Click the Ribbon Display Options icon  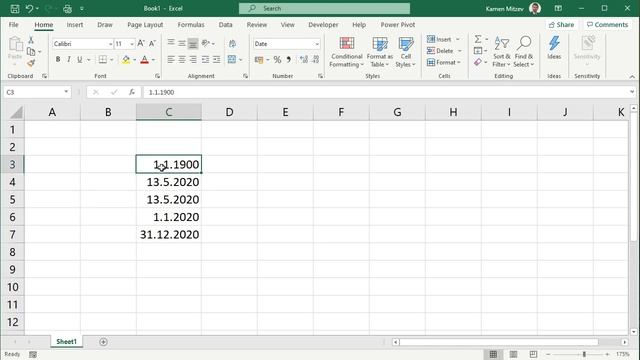558,8
